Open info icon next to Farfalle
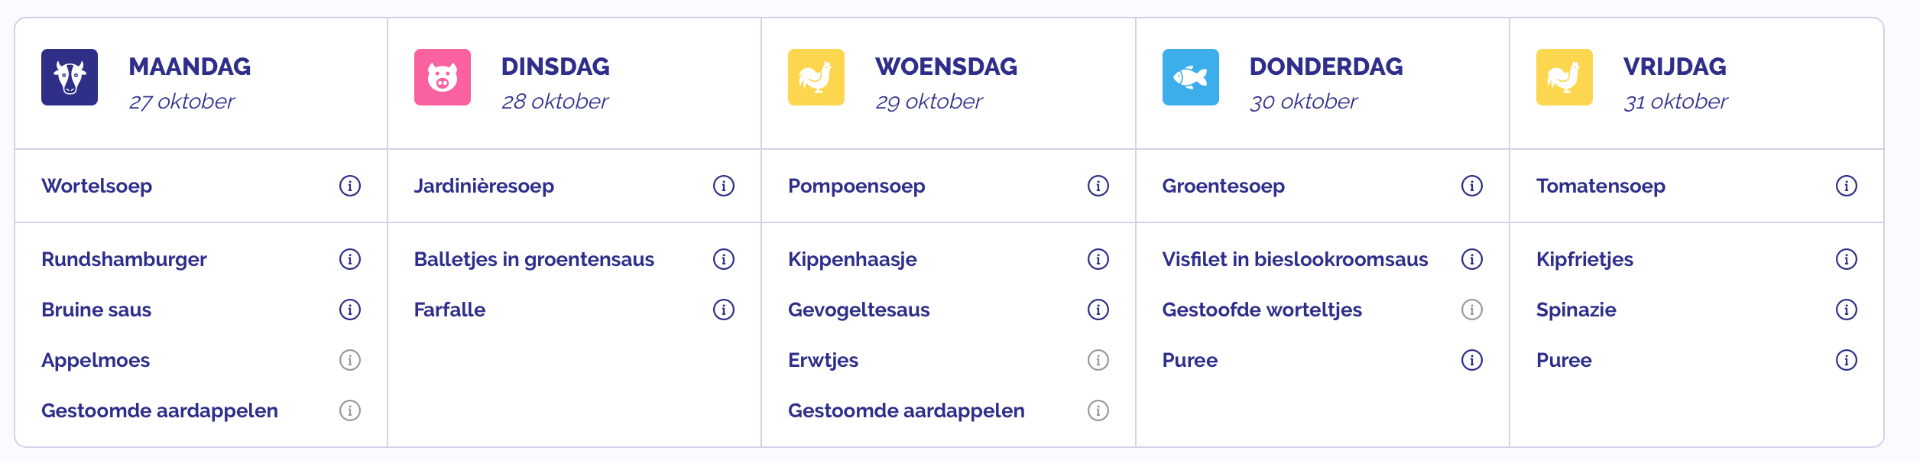Screen dimensions: 1920x461 [x=724, y=310]
